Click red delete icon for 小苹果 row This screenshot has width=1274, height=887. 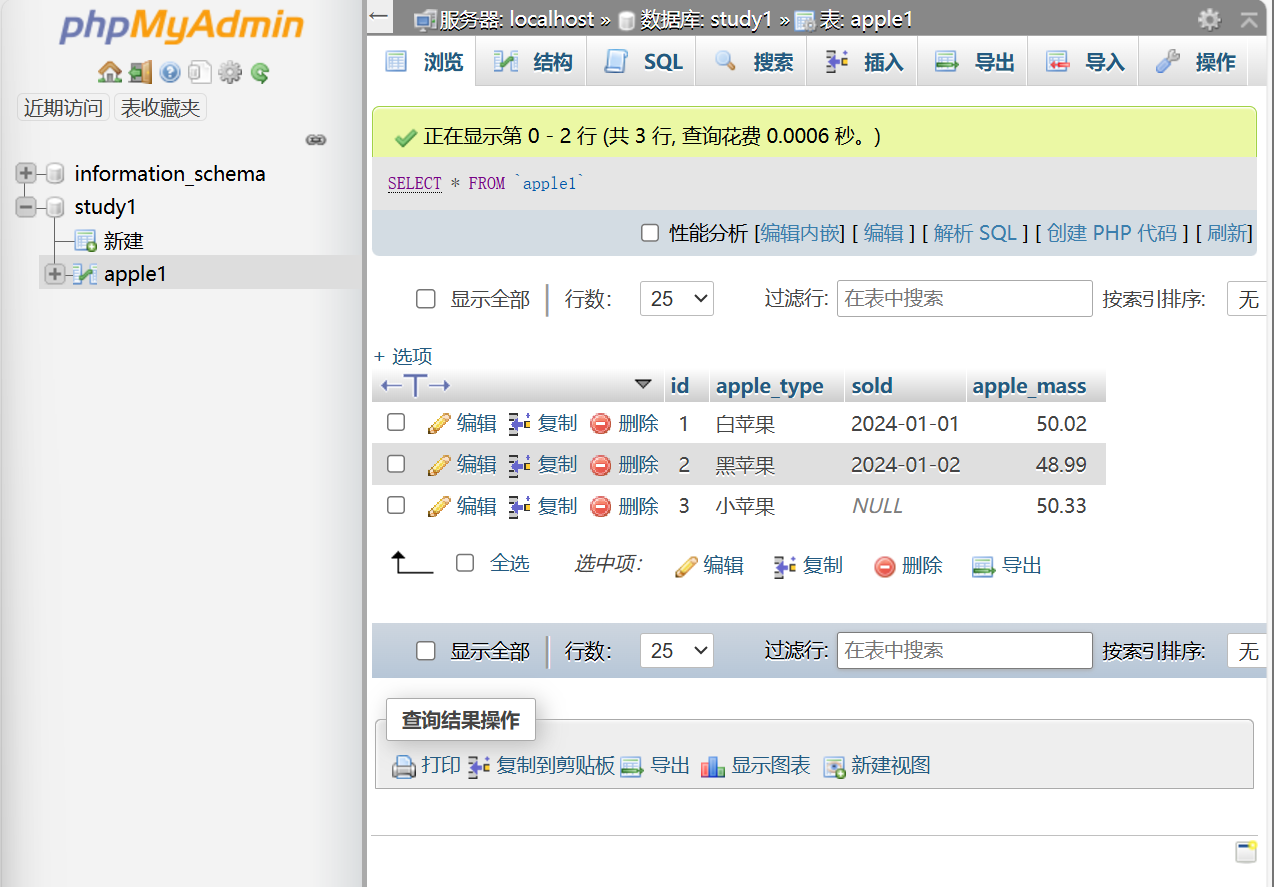pos(600,506)
